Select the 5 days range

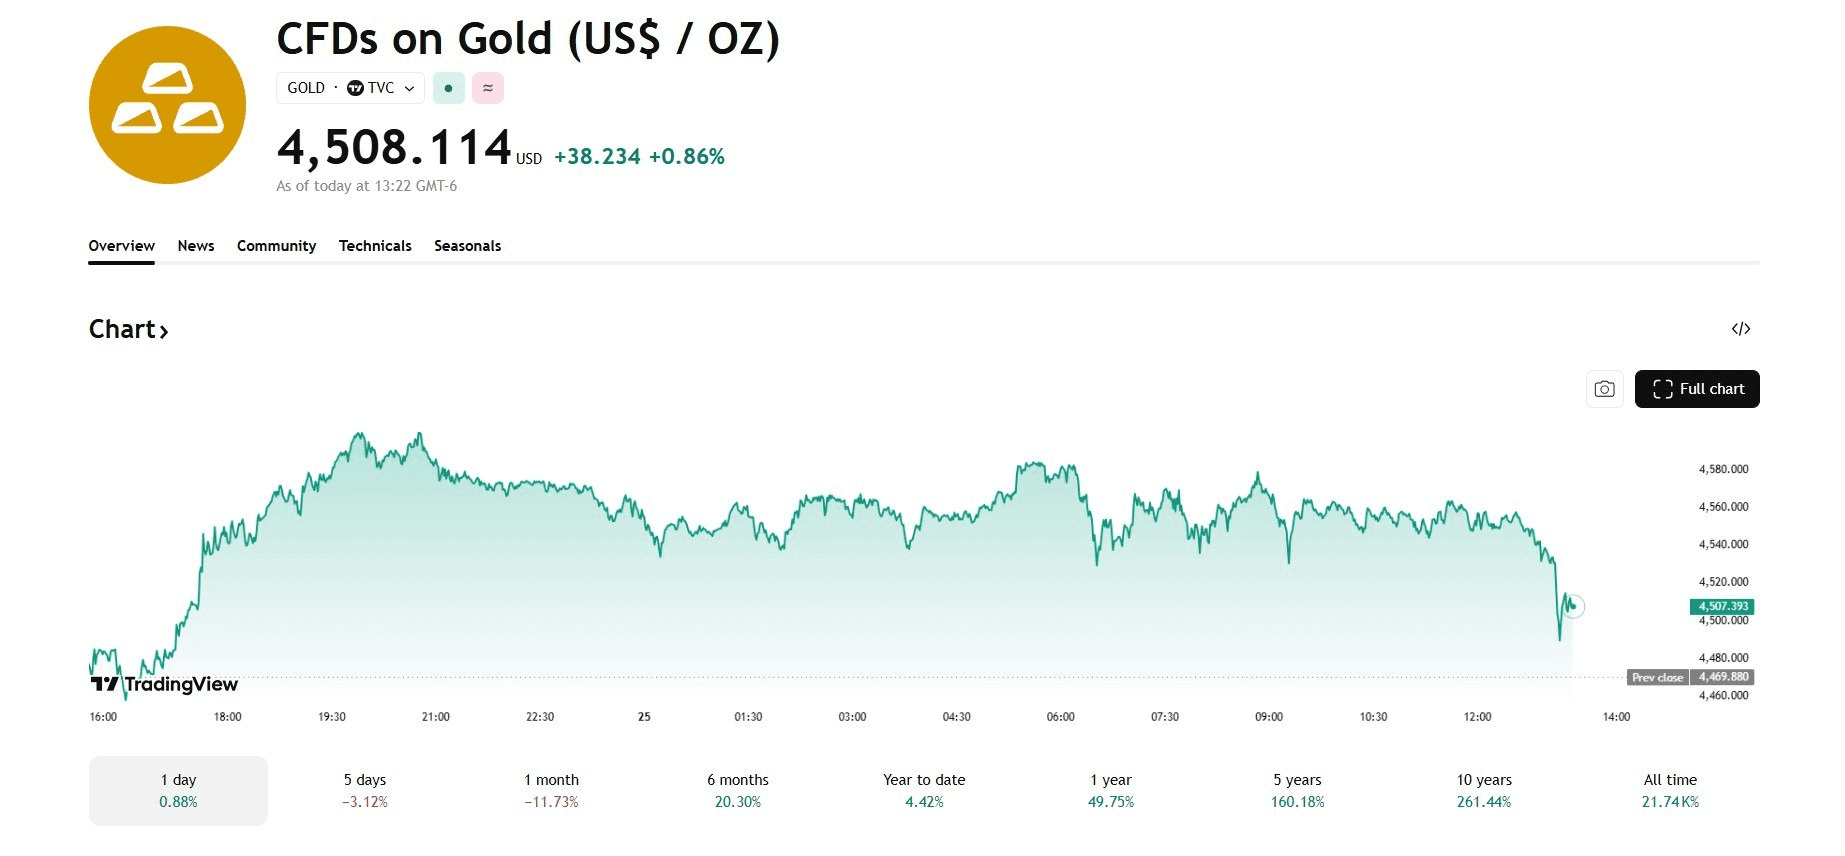[364, 790]
